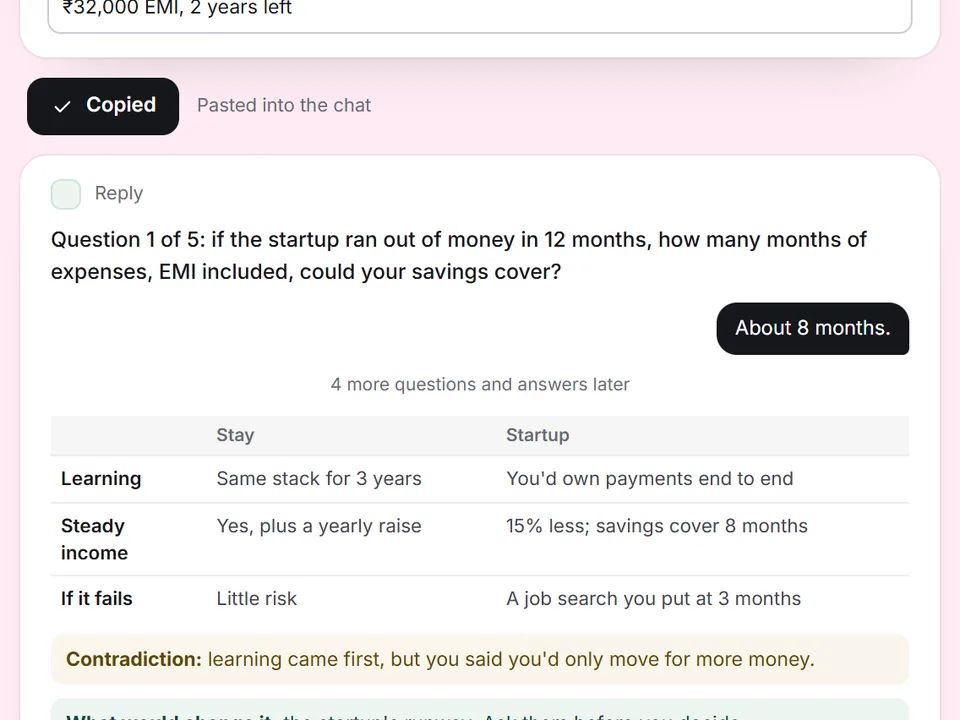Viewport: 960px width, 720px height.
Task: Click '15% less; savings cover 8 months' cell
Action: pyautogui.click(x=657, y=526)
